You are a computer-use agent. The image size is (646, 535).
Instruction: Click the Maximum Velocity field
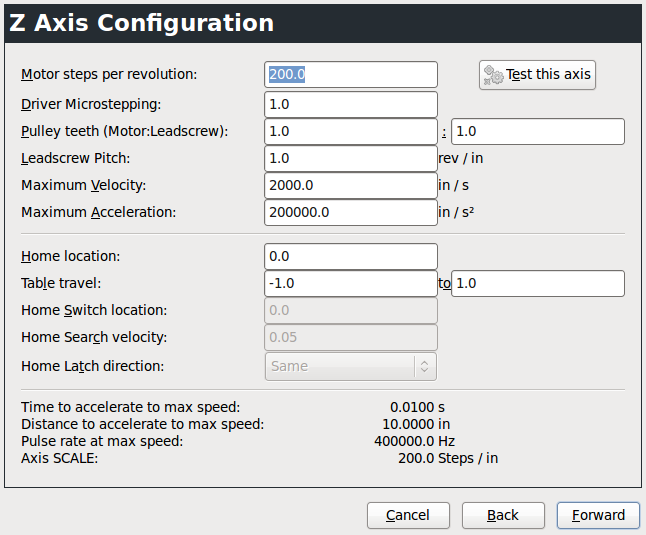pyautogui.click(x=351, y=185)
